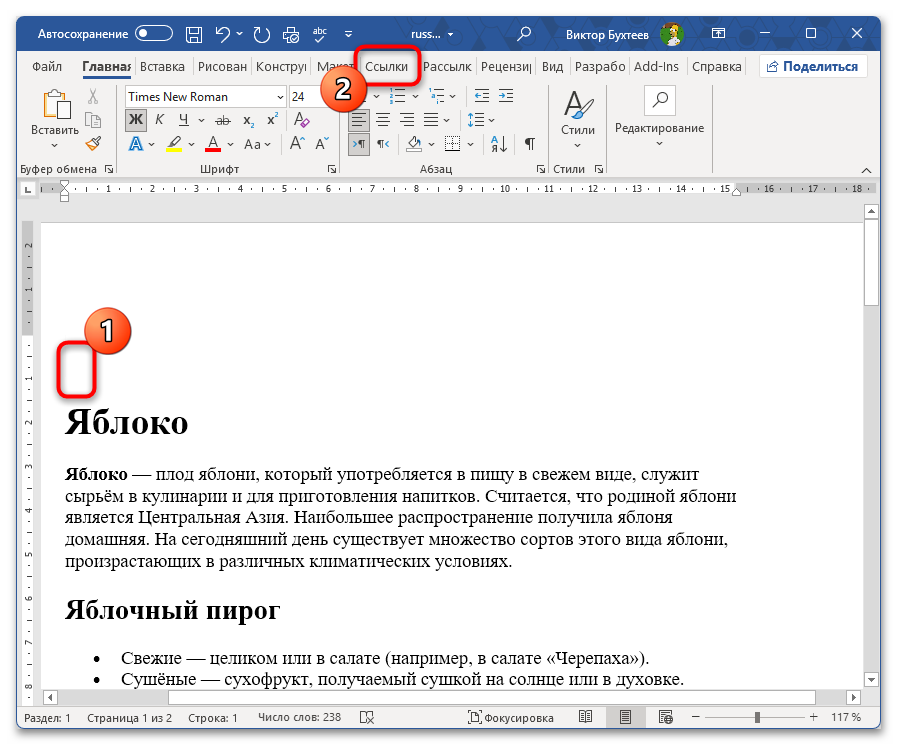Increase paragraph indent
Screen dimensions: 897x745
click(x=506, y=96)
